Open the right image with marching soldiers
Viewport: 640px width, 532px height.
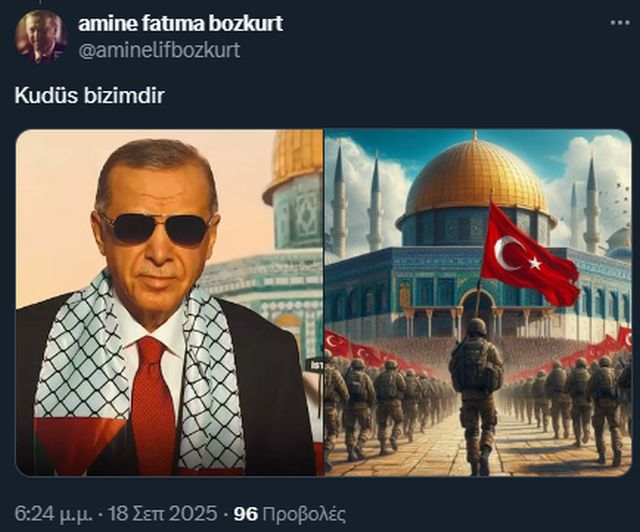[x=478, y=303]
